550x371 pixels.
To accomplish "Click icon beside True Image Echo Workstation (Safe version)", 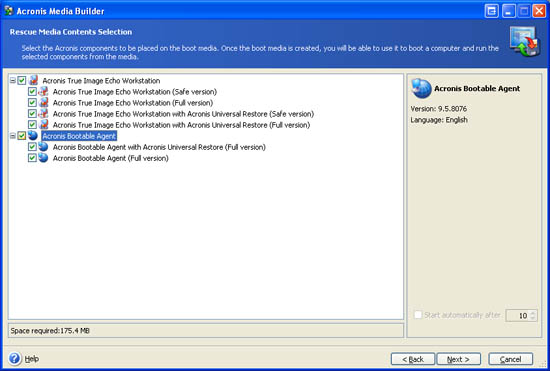I will click(44, 92).
